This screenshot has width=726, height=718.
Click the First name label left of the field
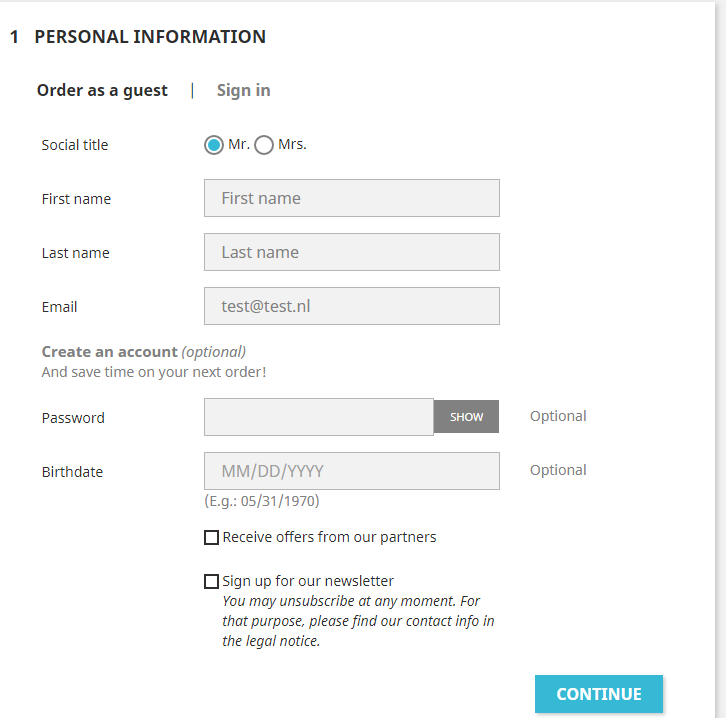(76, 199)
